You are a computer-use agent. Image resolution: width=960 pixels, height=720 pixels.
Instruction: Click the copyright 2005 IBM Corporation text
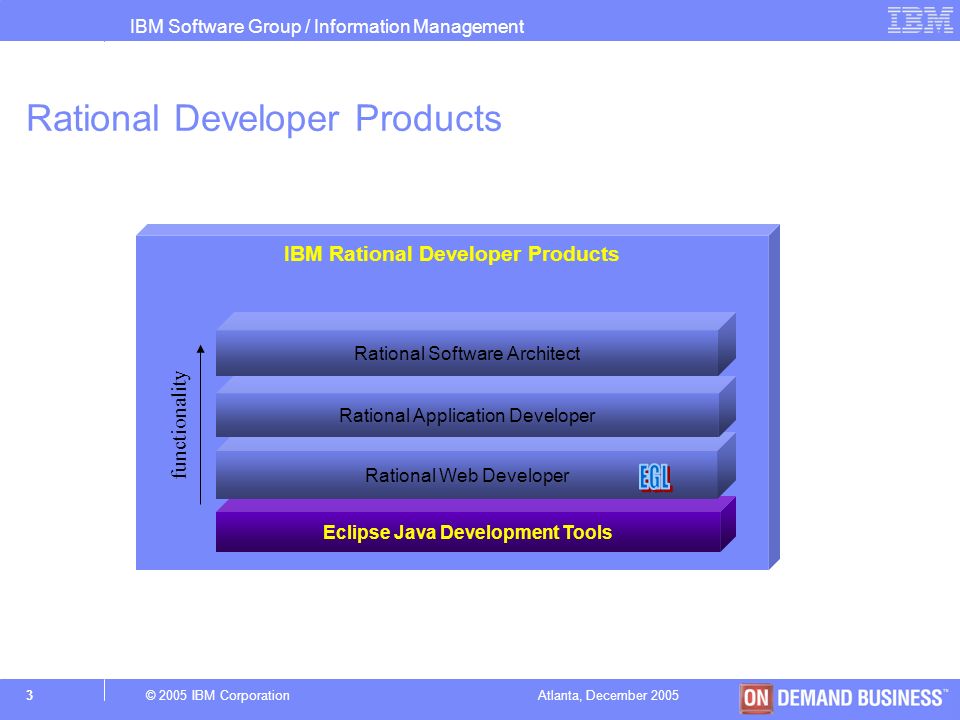point(217,696)
